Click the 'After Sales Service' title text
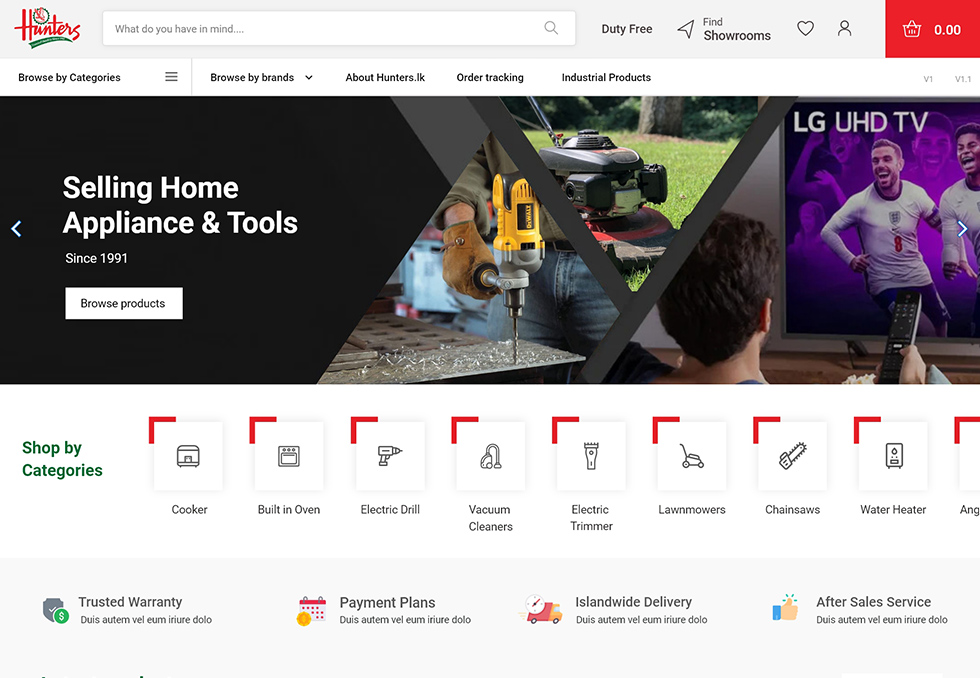The width and height of the screenshot is (980, 678). coord(873,602)
